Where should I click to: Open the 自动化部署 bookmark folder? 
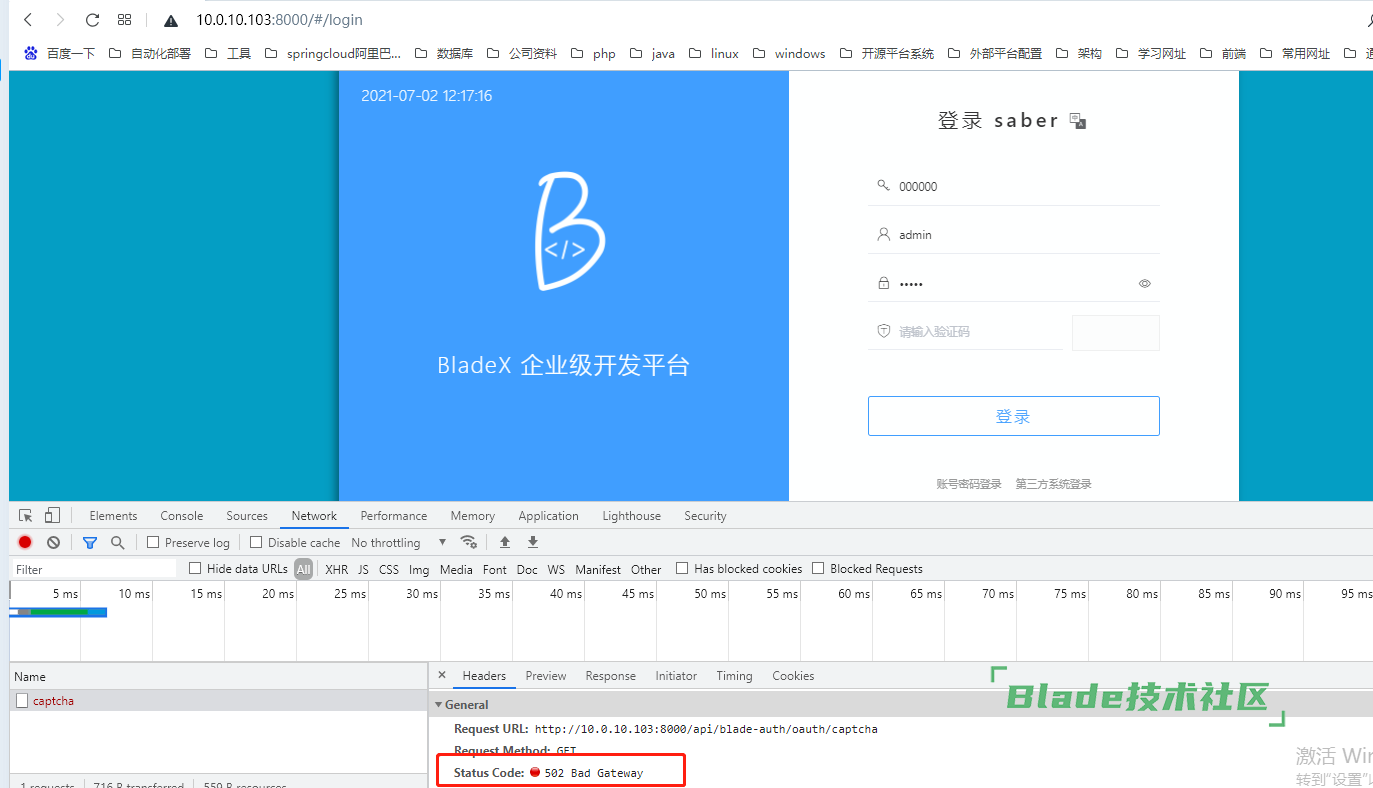point(149,54)
